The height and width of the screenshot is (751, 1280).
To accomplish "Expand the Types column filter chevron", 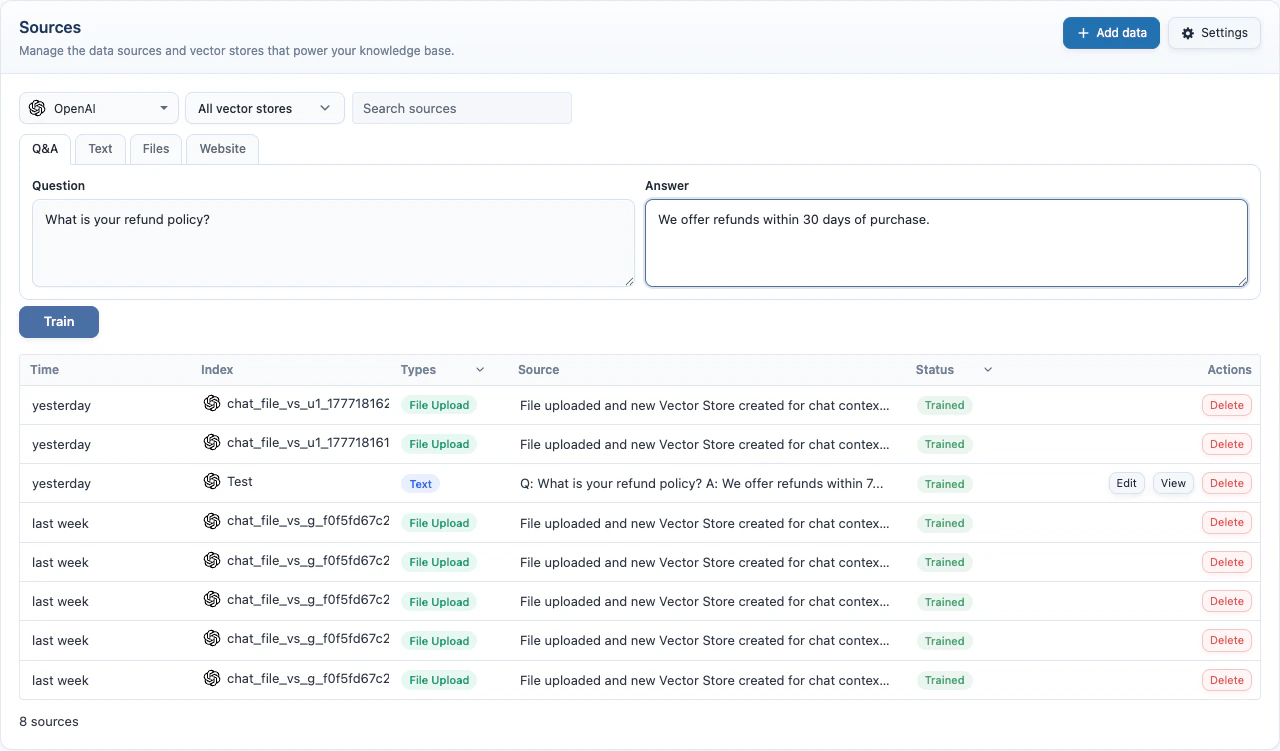I will 479,369.
